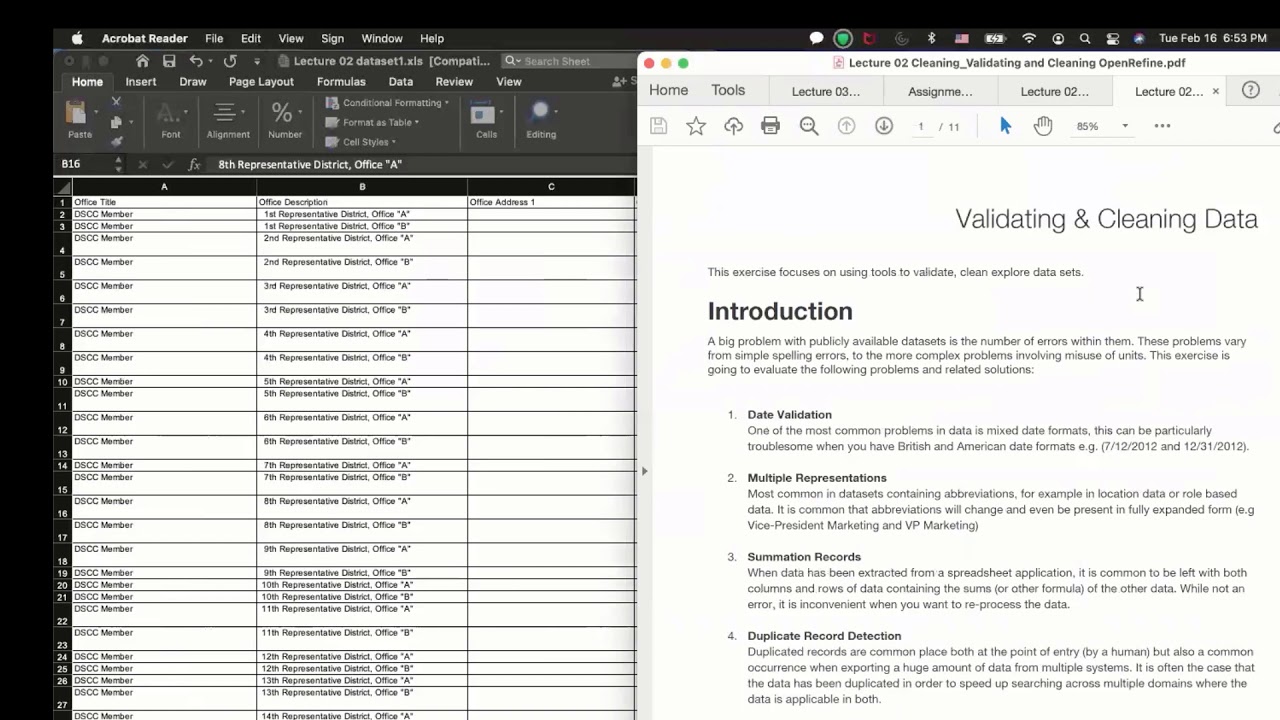The width and height of the screenshot is (1280, 720).
Task: Open the Tools view in Acrobat Reader
Action: [728, 90]
